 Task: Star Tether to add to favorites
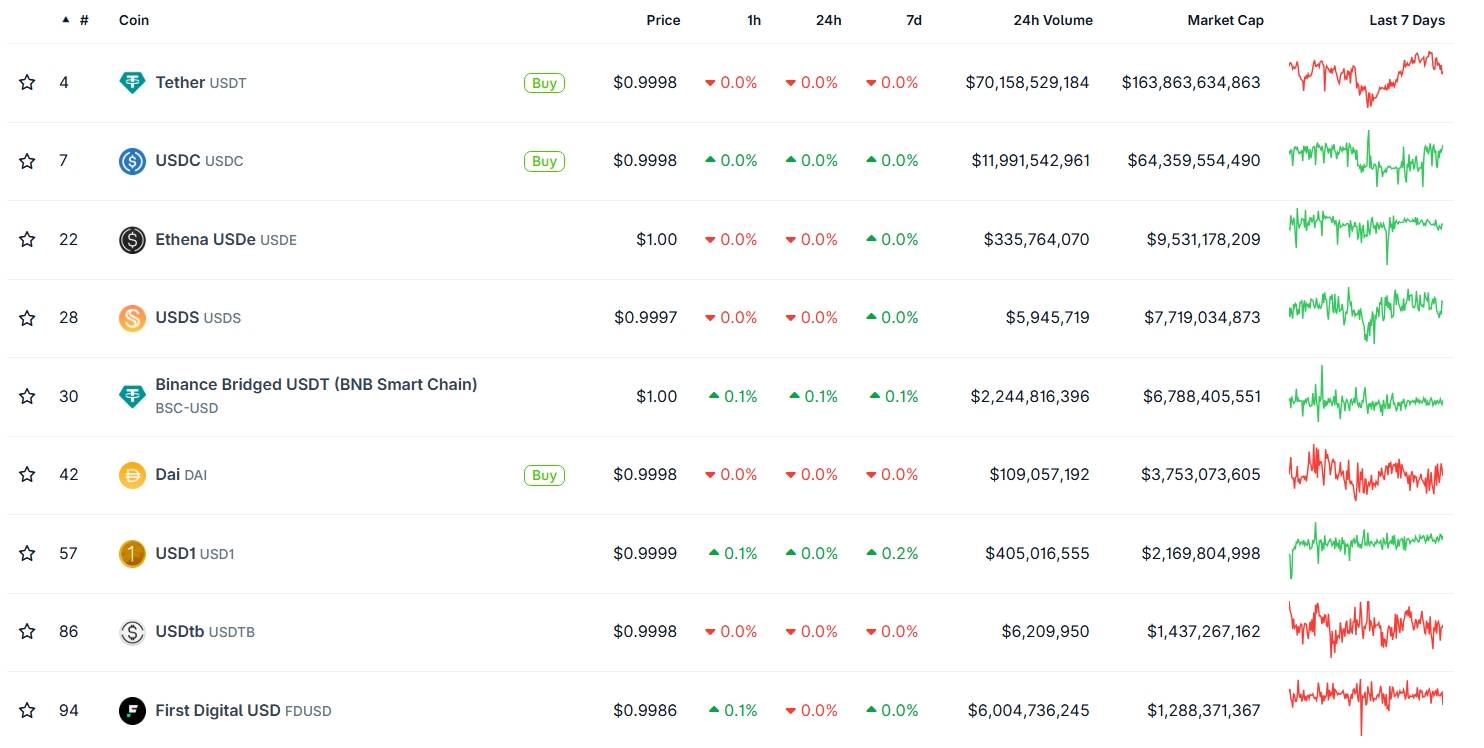[x=27, y=83]
